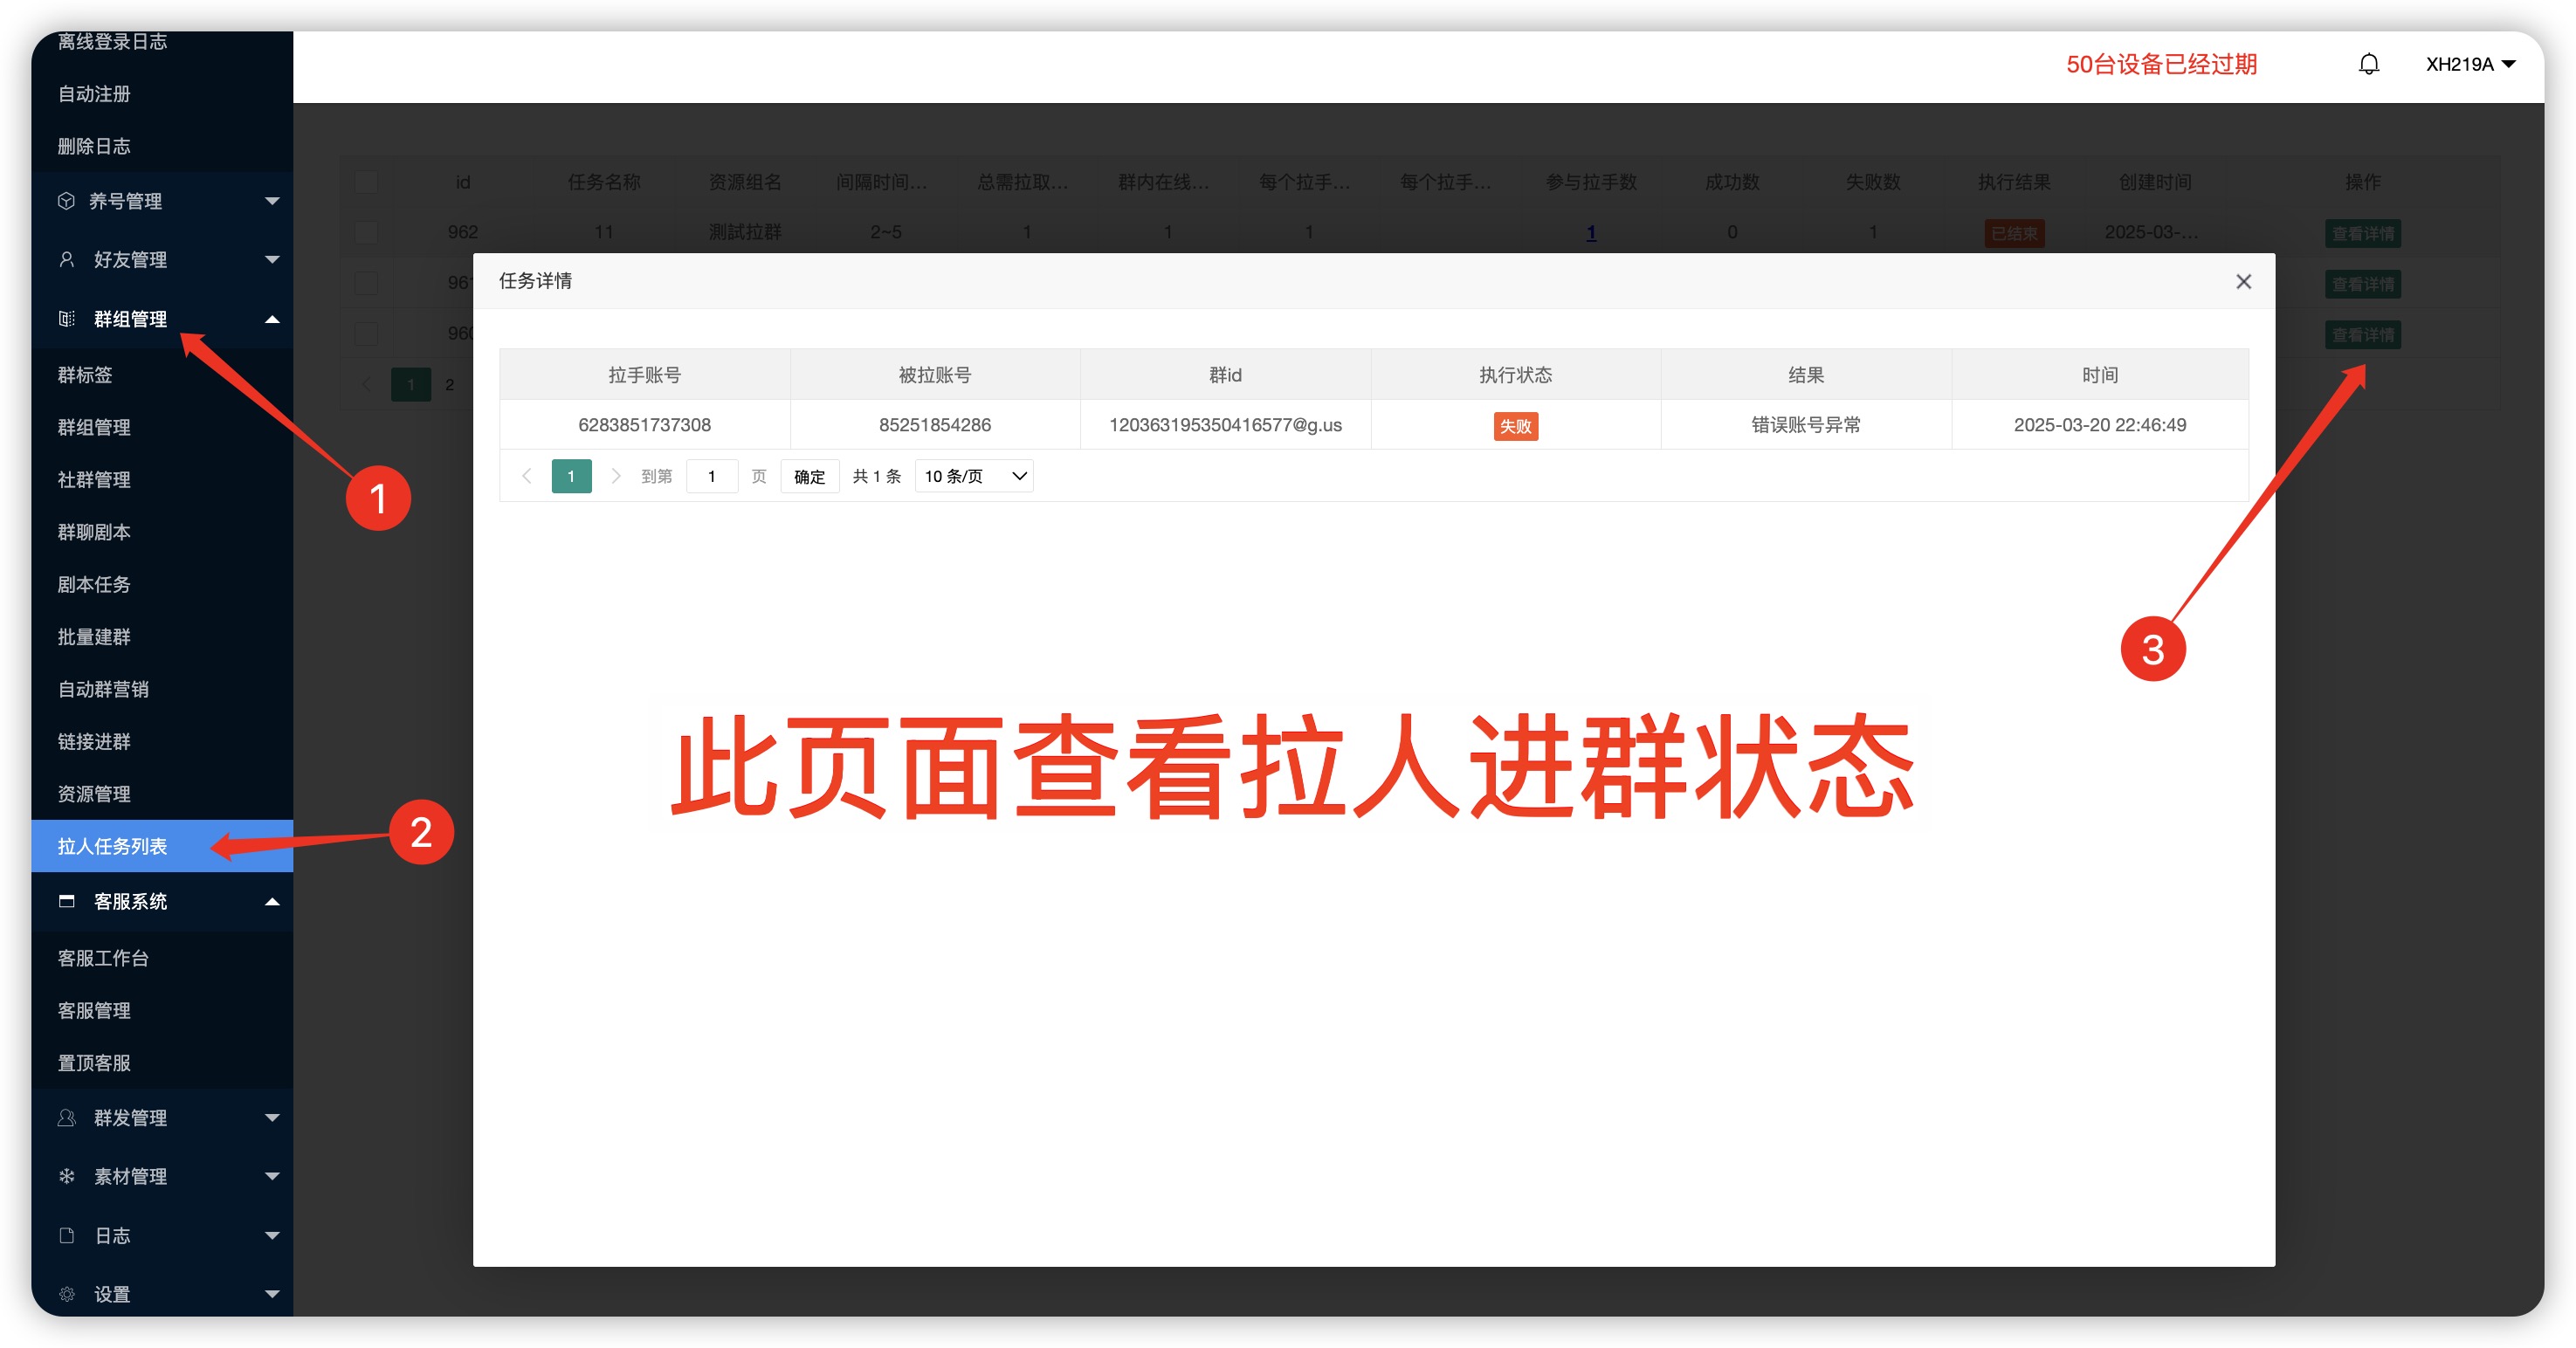Click the 养号管理 cube icon
The width and height of the screenshot is (2576, 1348).
pyautogui.click(x=66, y=201)
